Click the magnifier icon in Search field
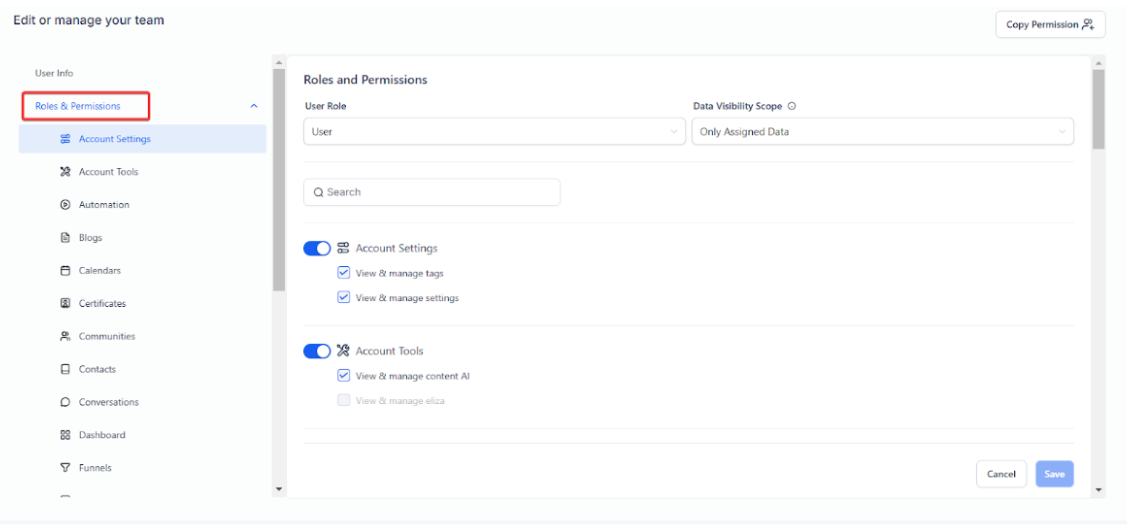 pyautogui.click(x=318, y=193)
